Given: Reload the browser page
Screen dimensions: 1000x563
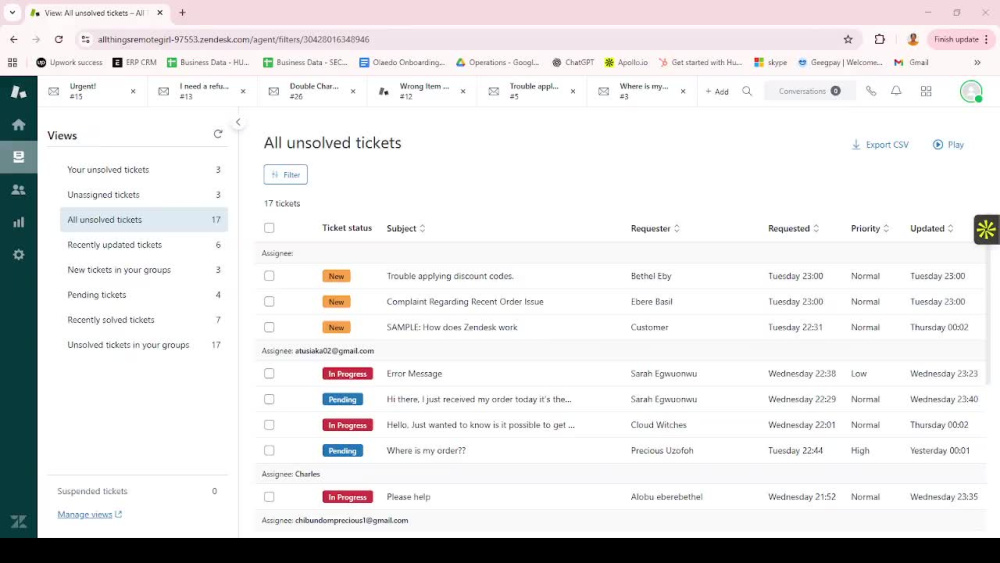Looking at the screenshot, I should click(59, 40).
